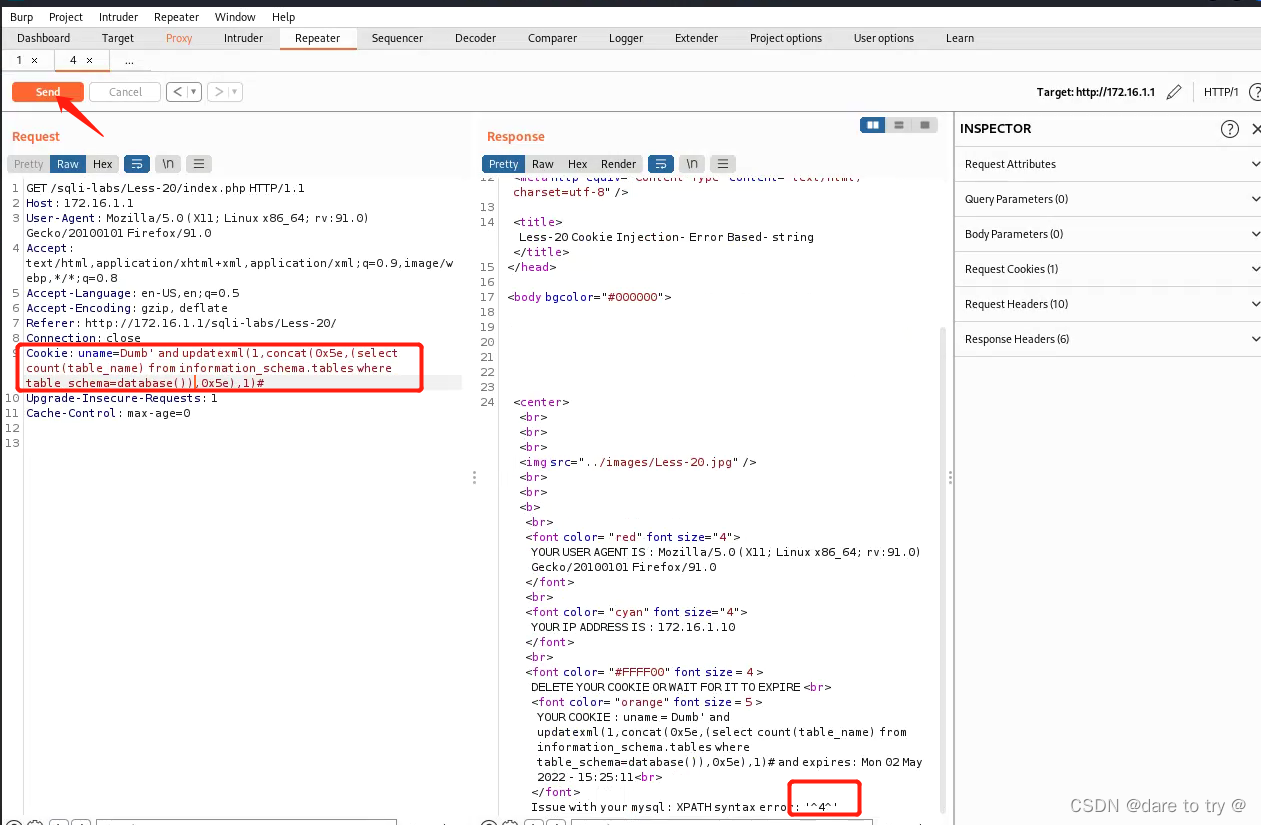
Task: Switch to Project options tab
Action: coord(786,38)
